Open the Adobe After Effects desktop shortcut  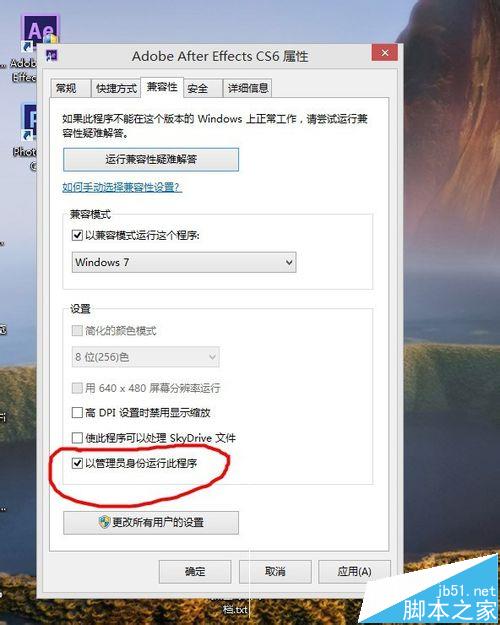[40, 33]
